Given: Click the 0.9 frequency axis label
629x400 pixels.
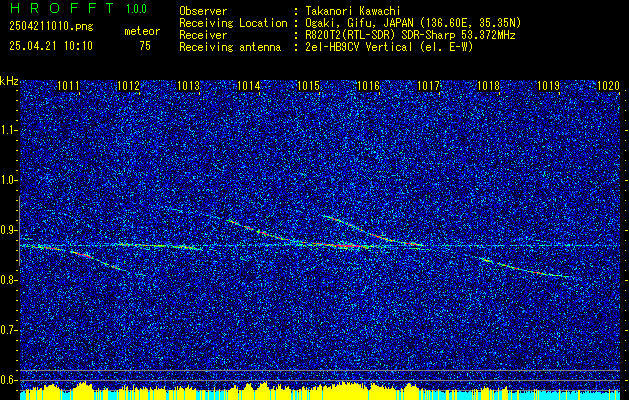Looking at the screenshot, I should coord(8,230).
